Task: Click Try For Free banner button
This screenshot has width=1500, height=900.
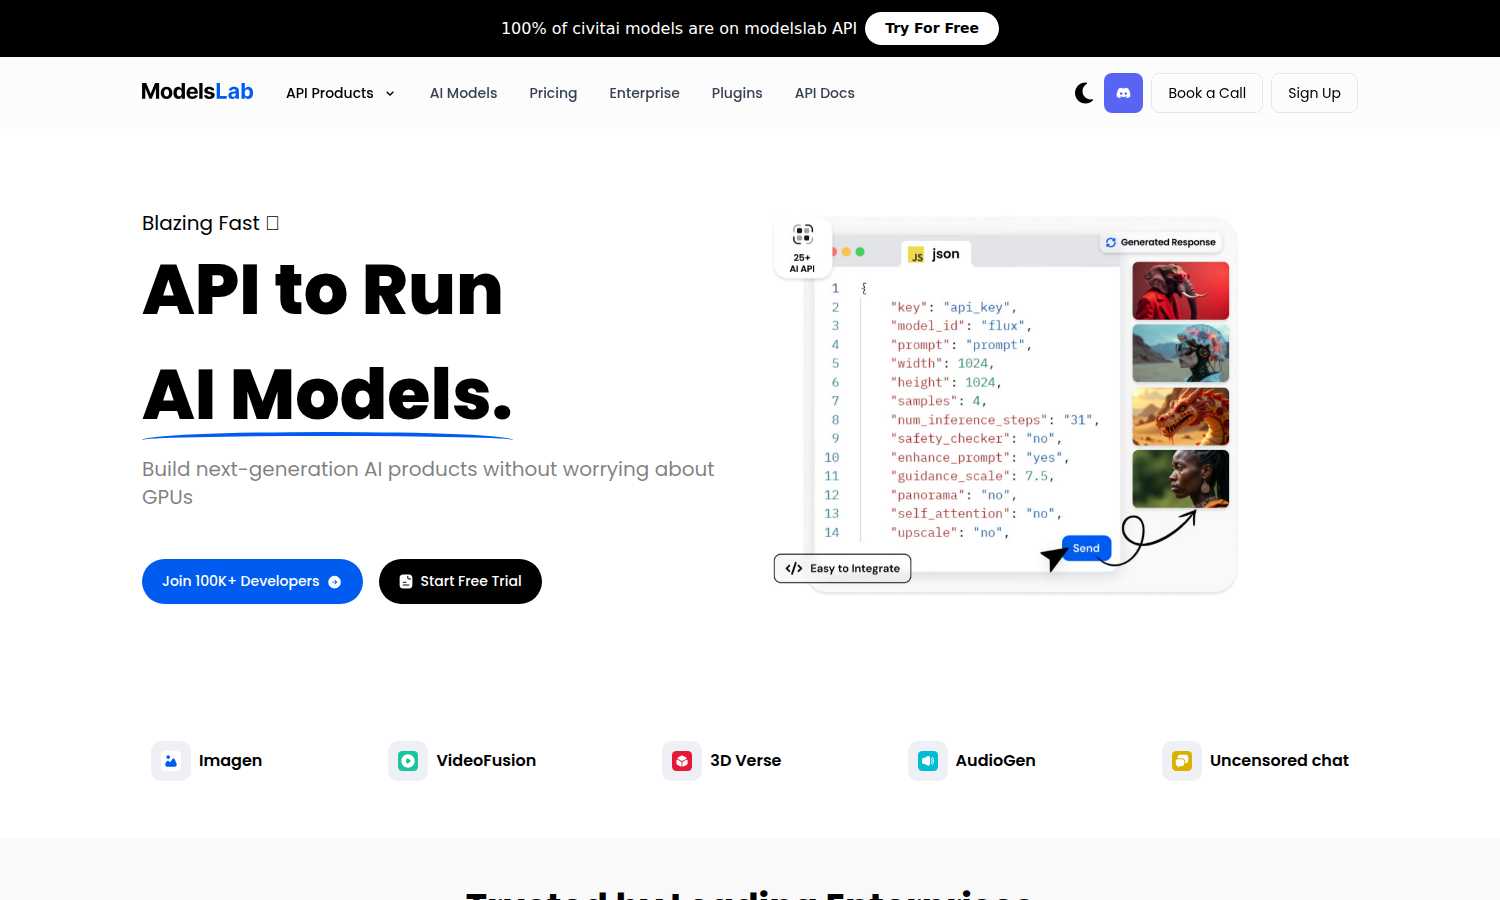Action: coord(932,28)
